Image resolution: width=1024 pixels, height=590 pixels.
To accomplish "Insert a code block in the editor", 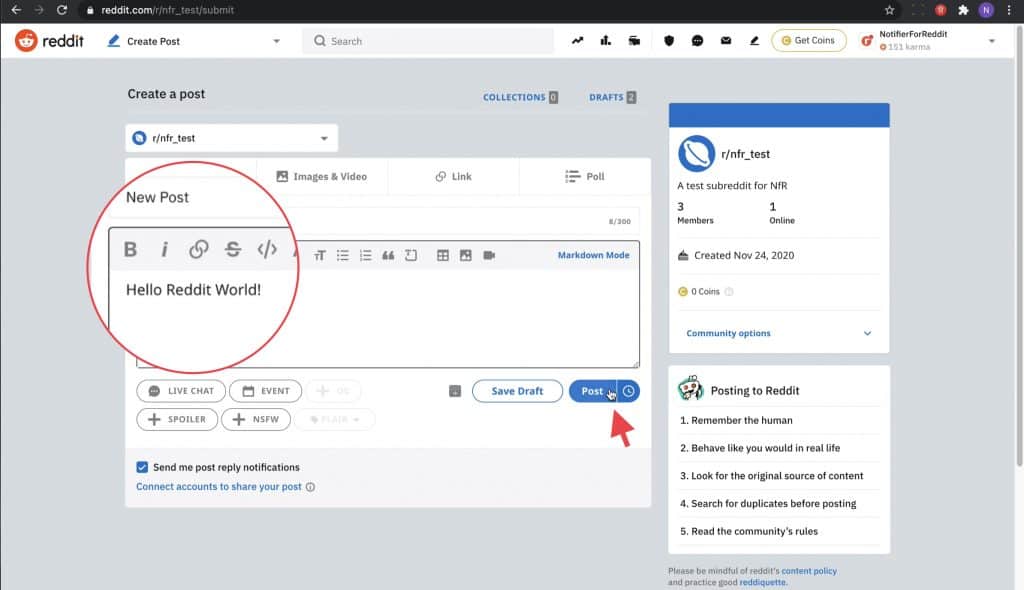I will [411, 255].
